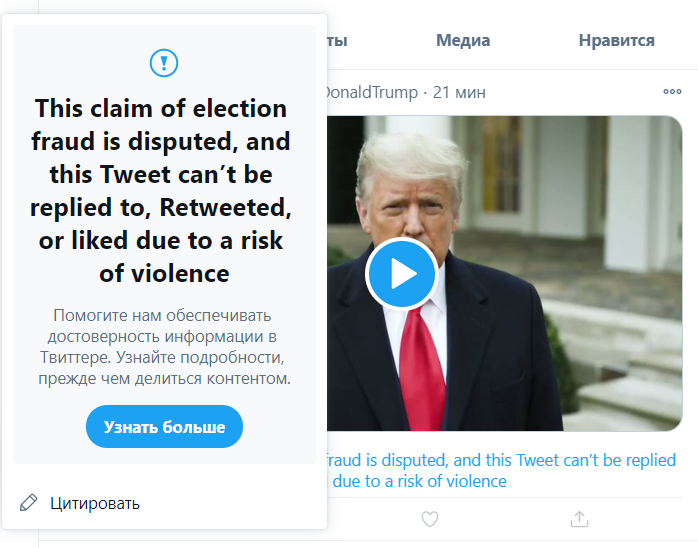This screenshot has height=548, width=698.
Task: Click the bold disputed claim heading in popup
Action: (x=160, y=190)
